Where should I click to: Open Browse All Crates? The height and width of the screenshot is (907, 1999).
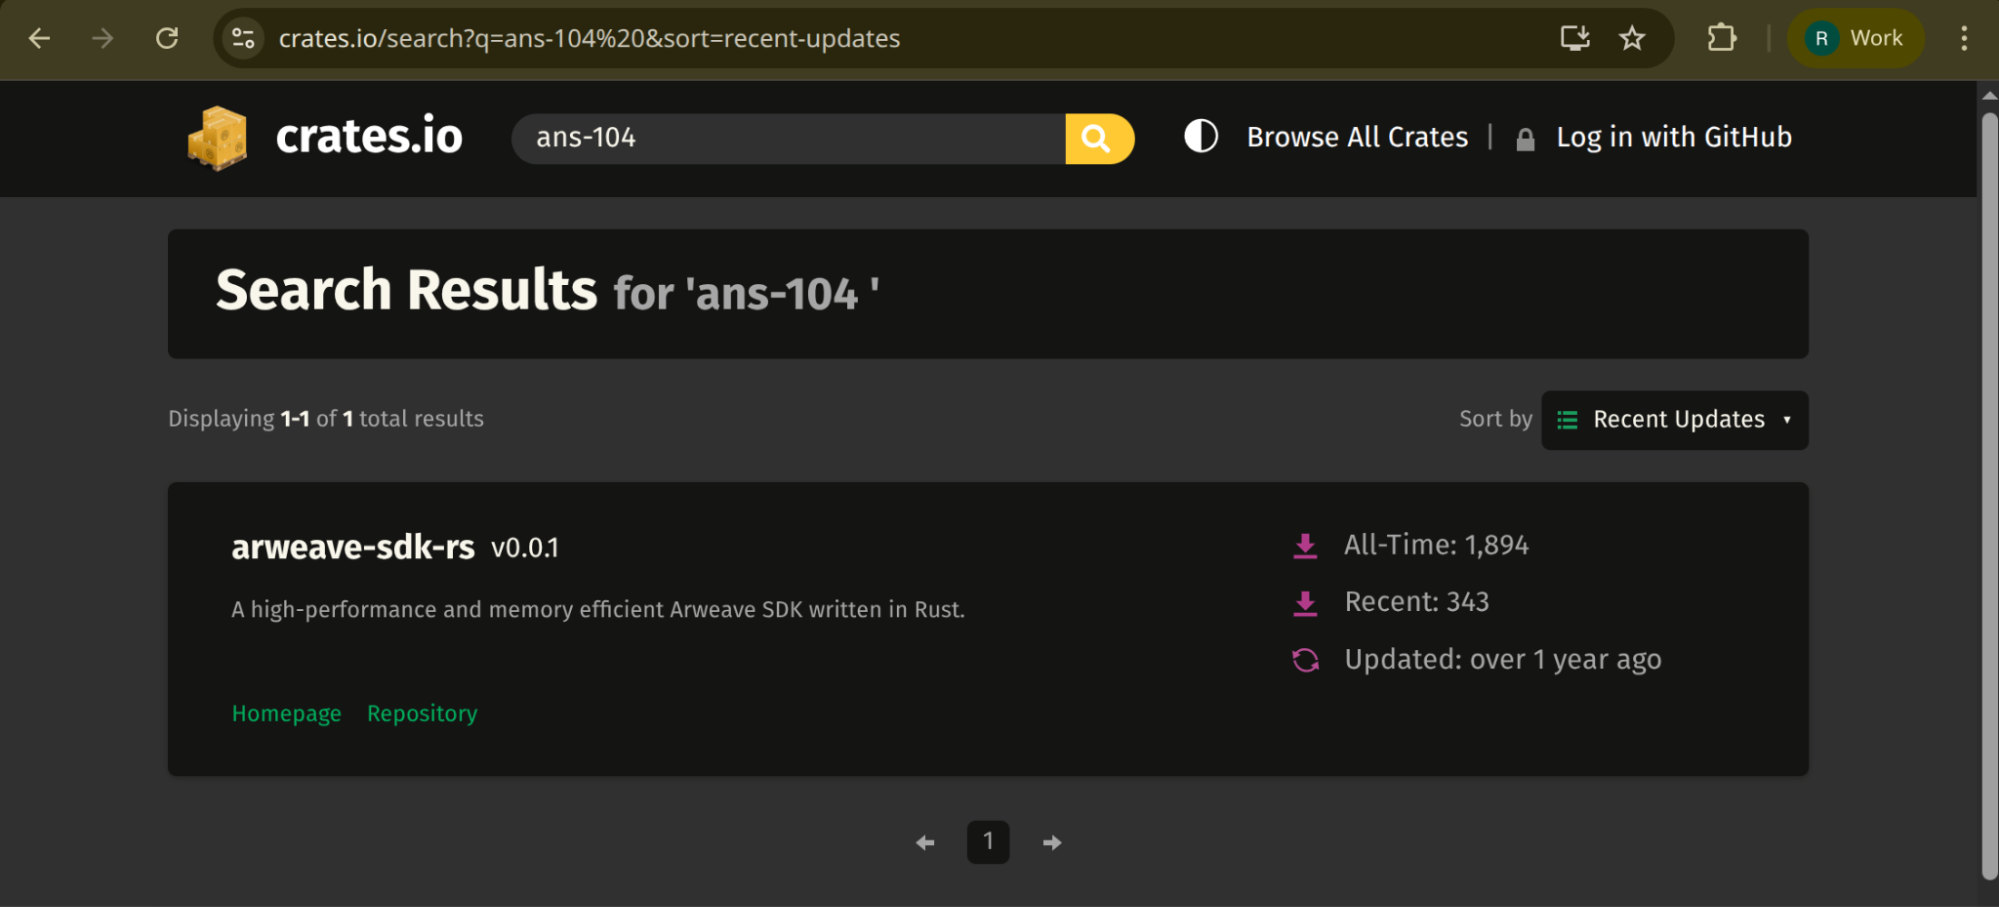tap(1357, 137)
